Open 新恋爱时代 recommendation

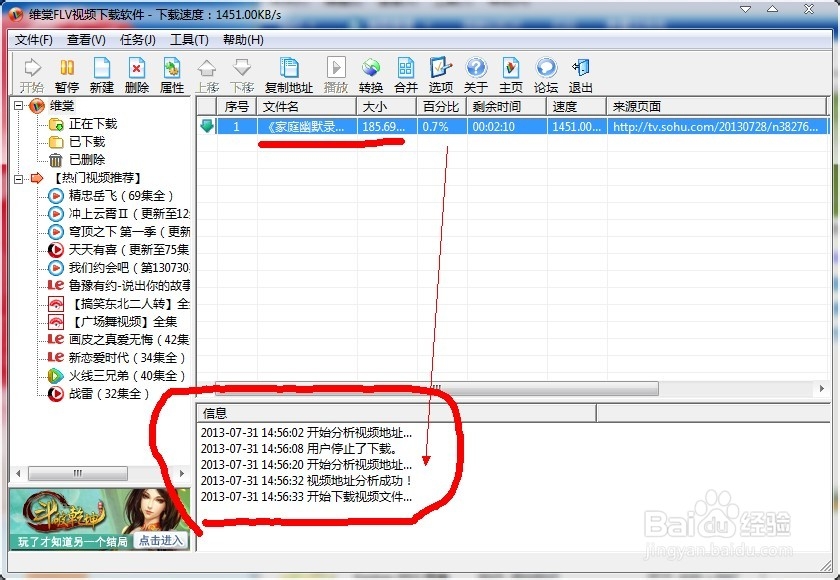[127, 358]
